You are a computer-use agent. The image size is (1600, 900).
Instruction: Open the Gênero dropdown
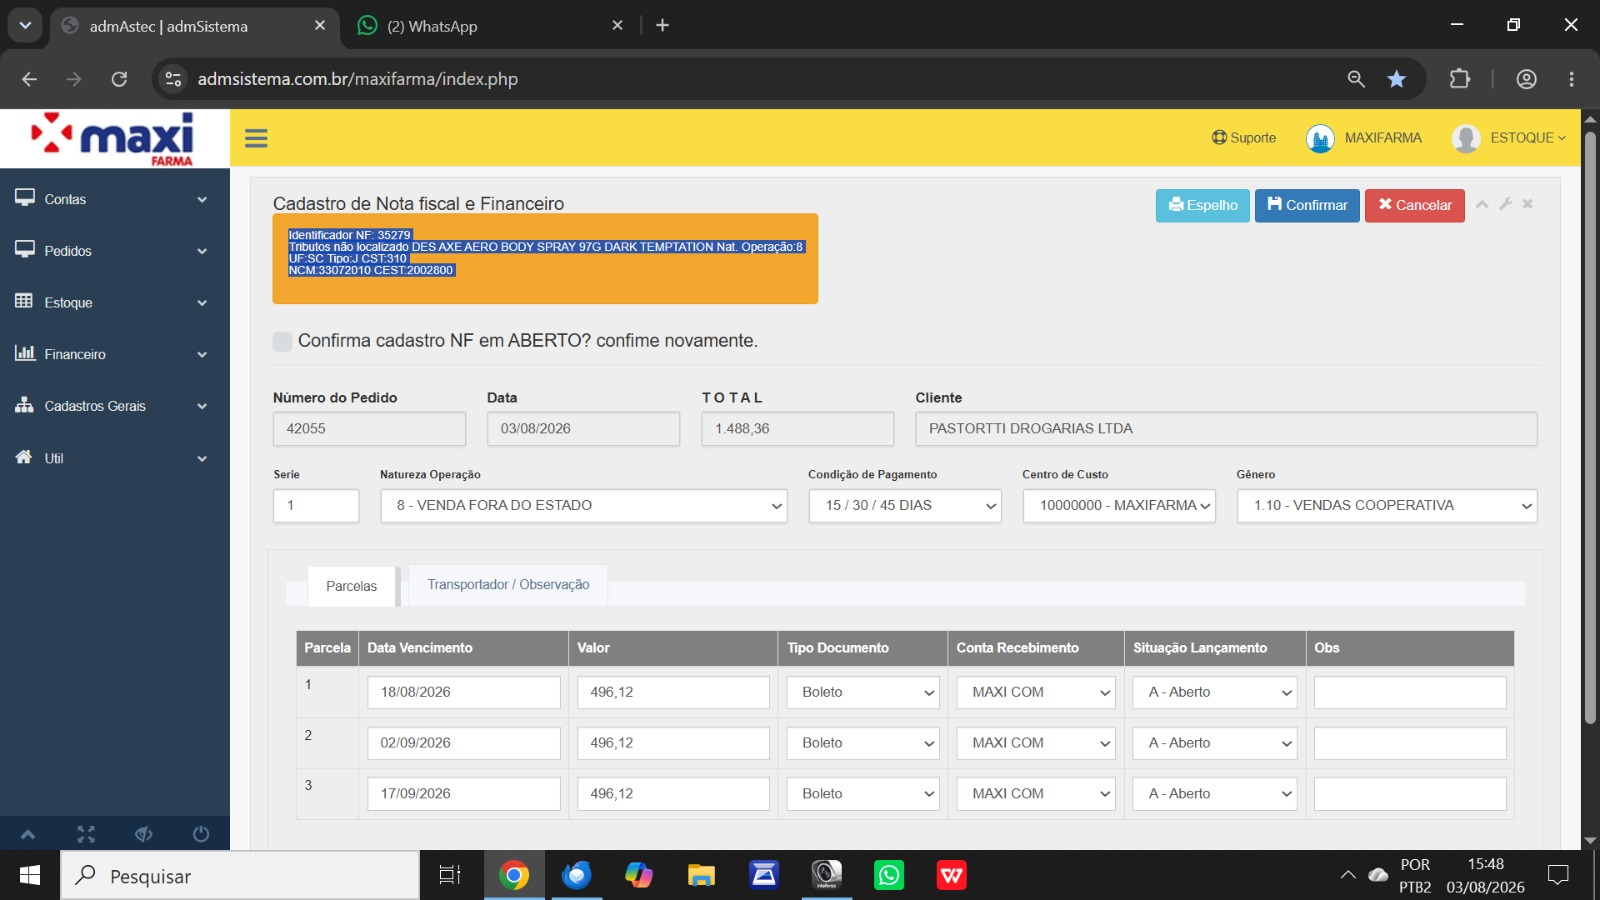click(x=1387, y=506)
